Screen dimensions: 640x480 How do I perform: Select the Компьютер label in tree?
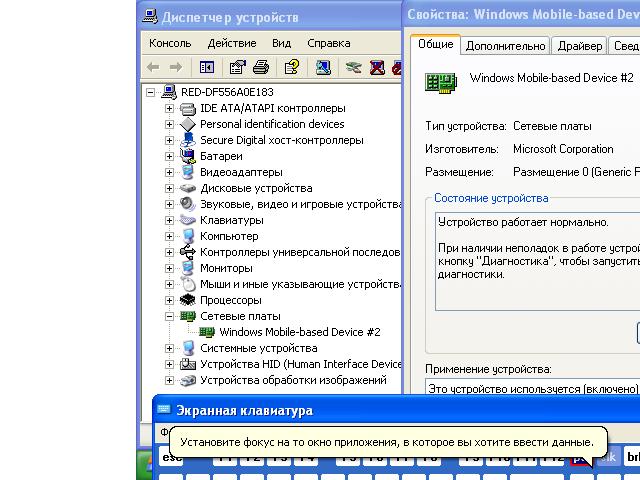[229, 236]
